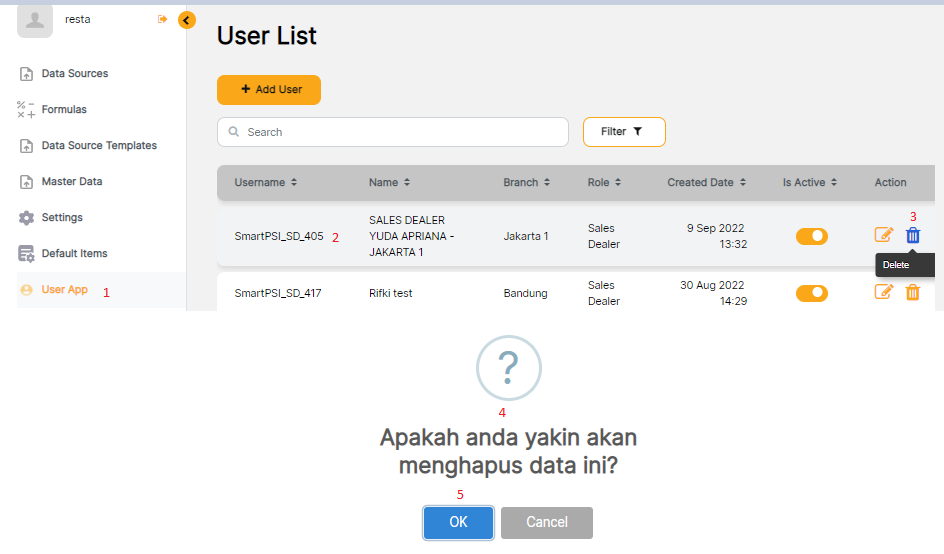Click the edit icon for SmartPSI_SD_405

coord(884,235)
